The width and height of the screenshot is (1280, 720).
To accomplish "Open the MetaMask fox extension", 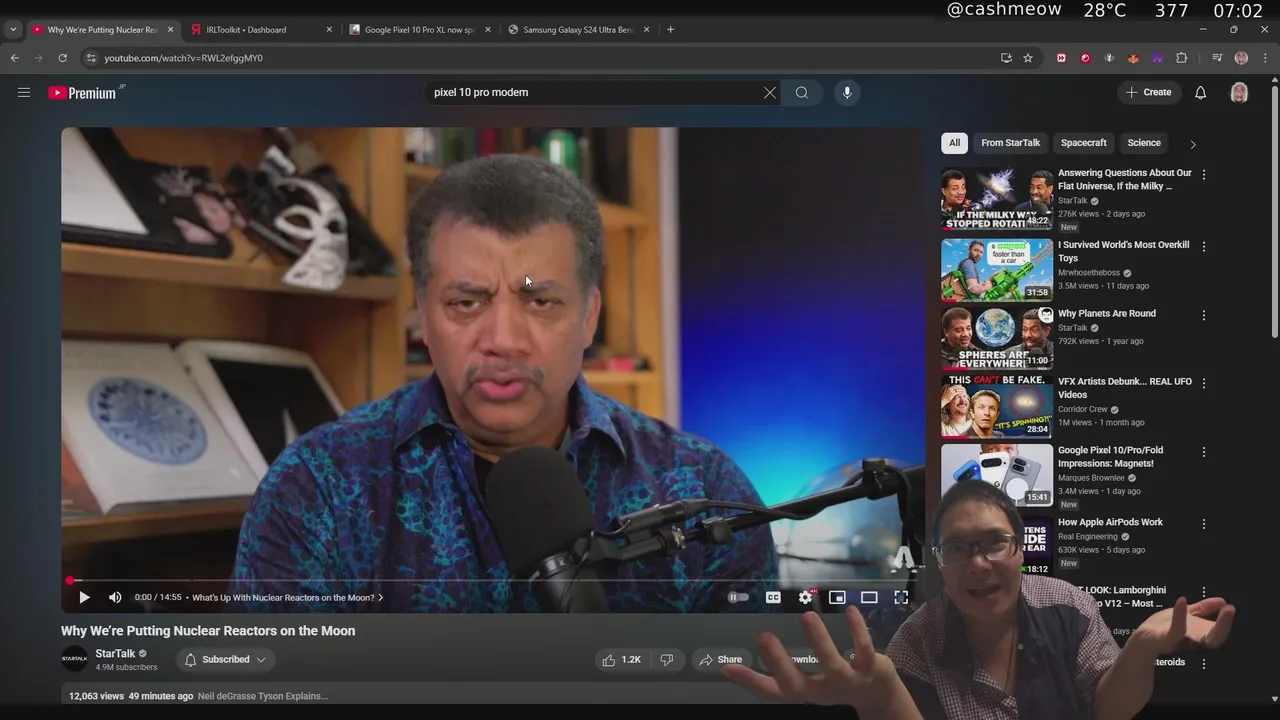I will tap(1133, 58).
